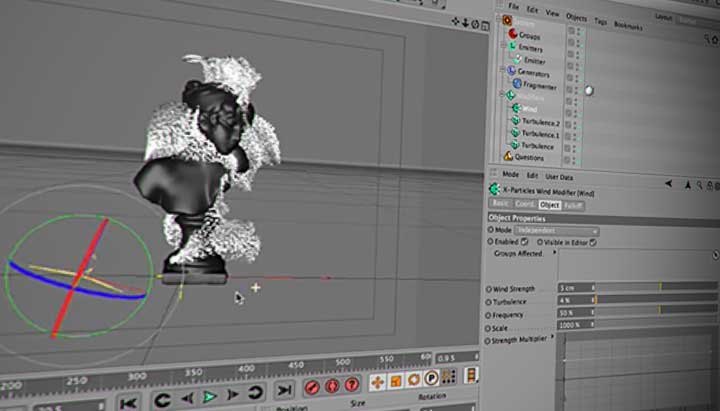The image size is (720, 411).
Task: Open the Objects menu
Action: 576,17
